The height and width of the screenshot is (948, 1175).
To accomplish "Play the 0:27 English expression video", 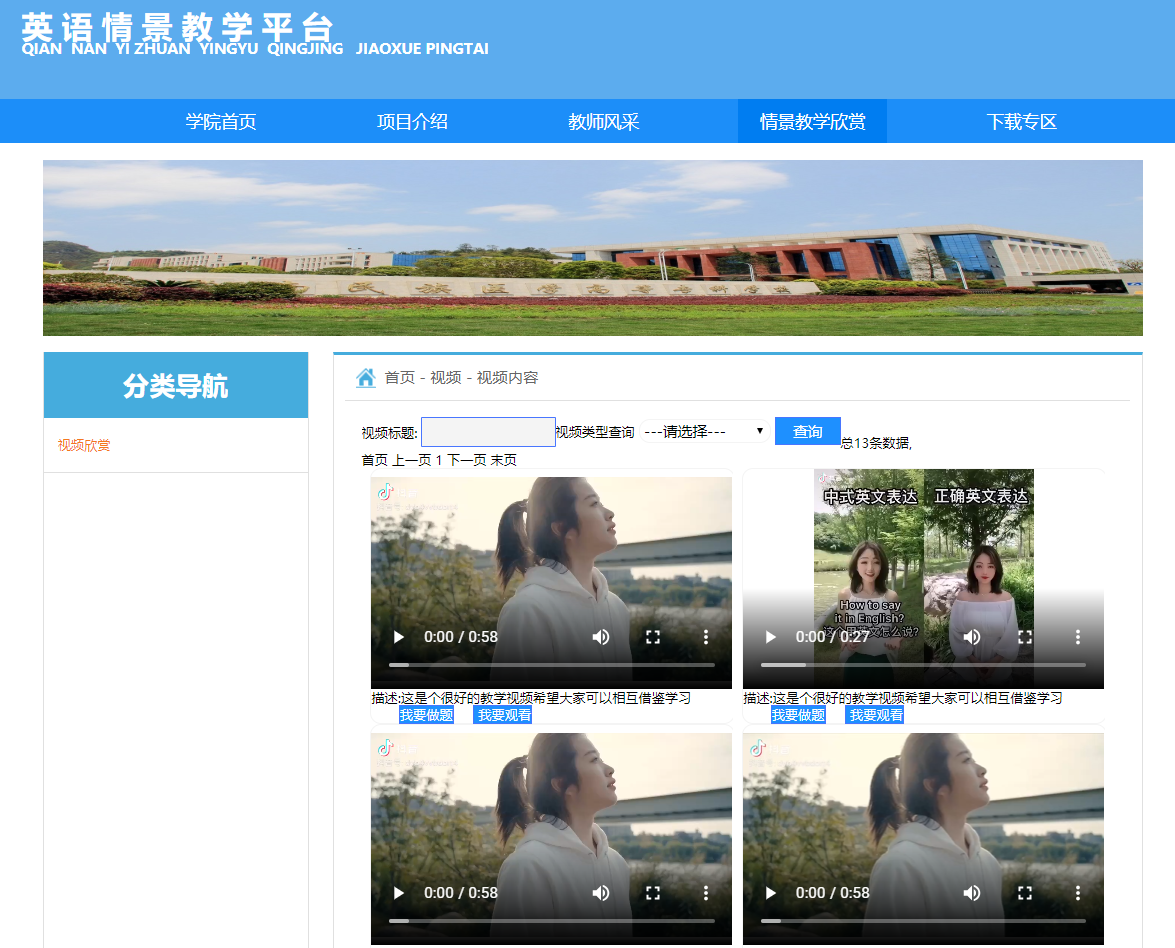I will (770, 637).
